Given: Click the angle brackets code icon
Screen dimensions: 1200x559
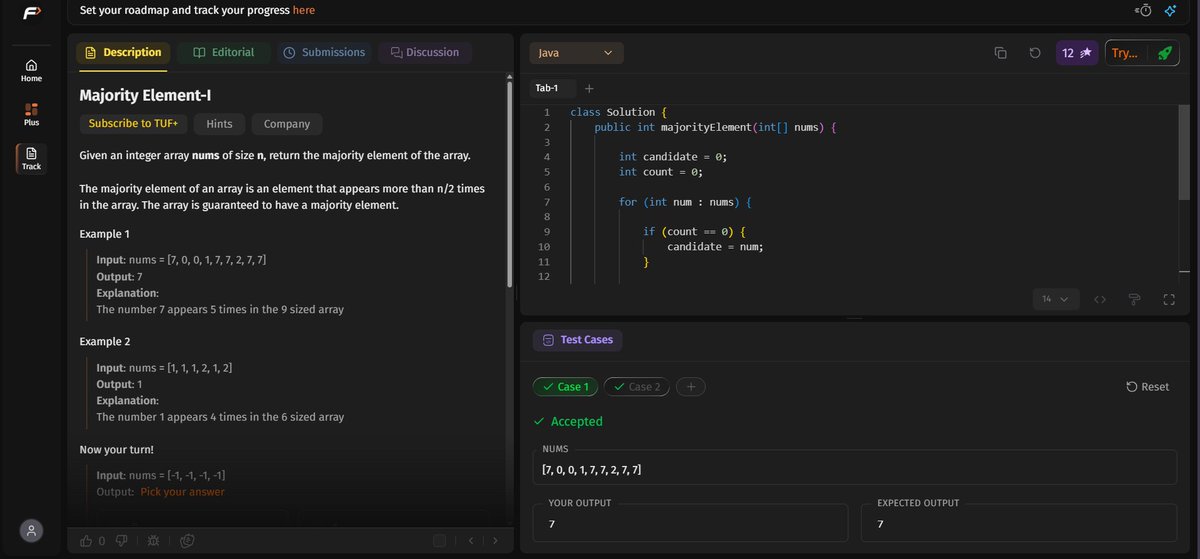Looking at the screenshot, I should (x=1100, y=299).
